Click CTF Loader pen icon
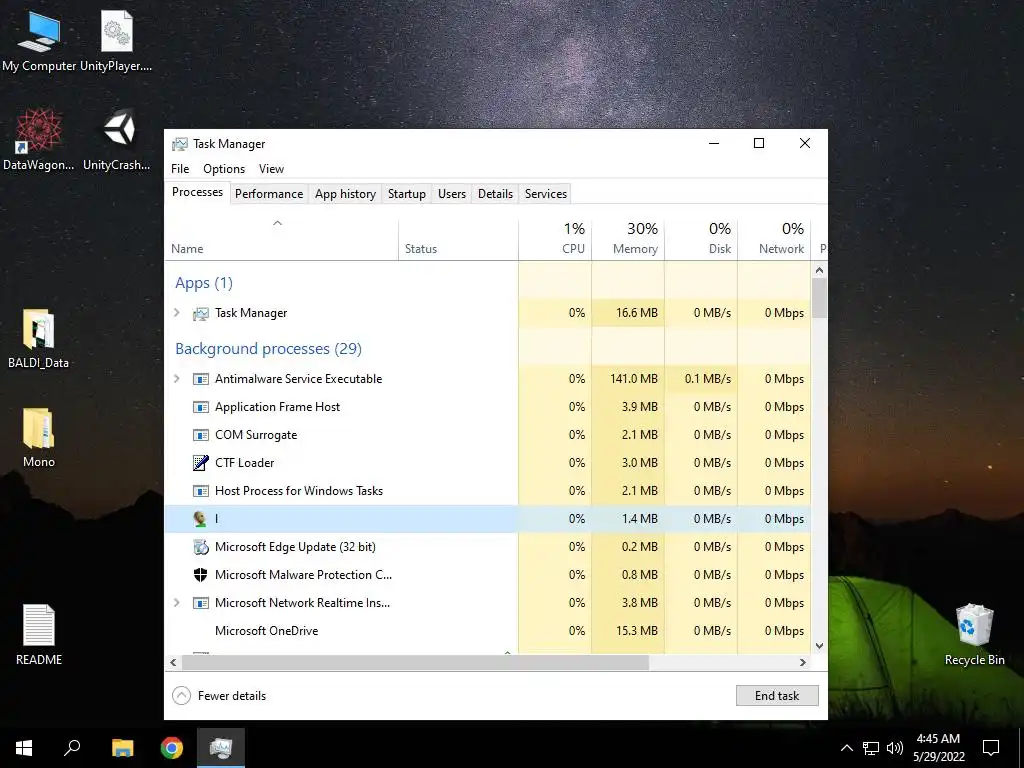 click(x=200, y=463)
